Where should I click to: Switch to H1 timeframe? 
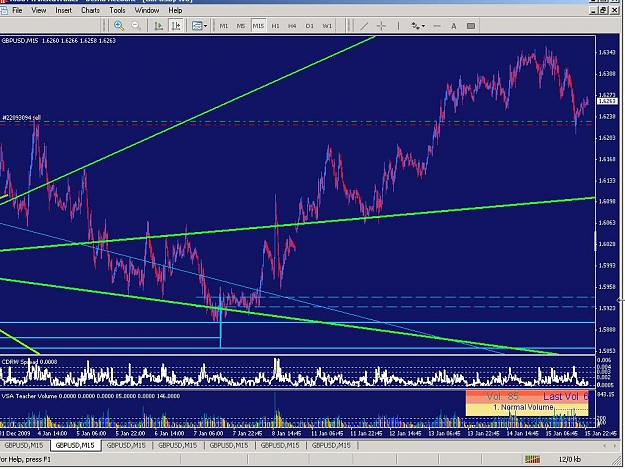point(275,26)
